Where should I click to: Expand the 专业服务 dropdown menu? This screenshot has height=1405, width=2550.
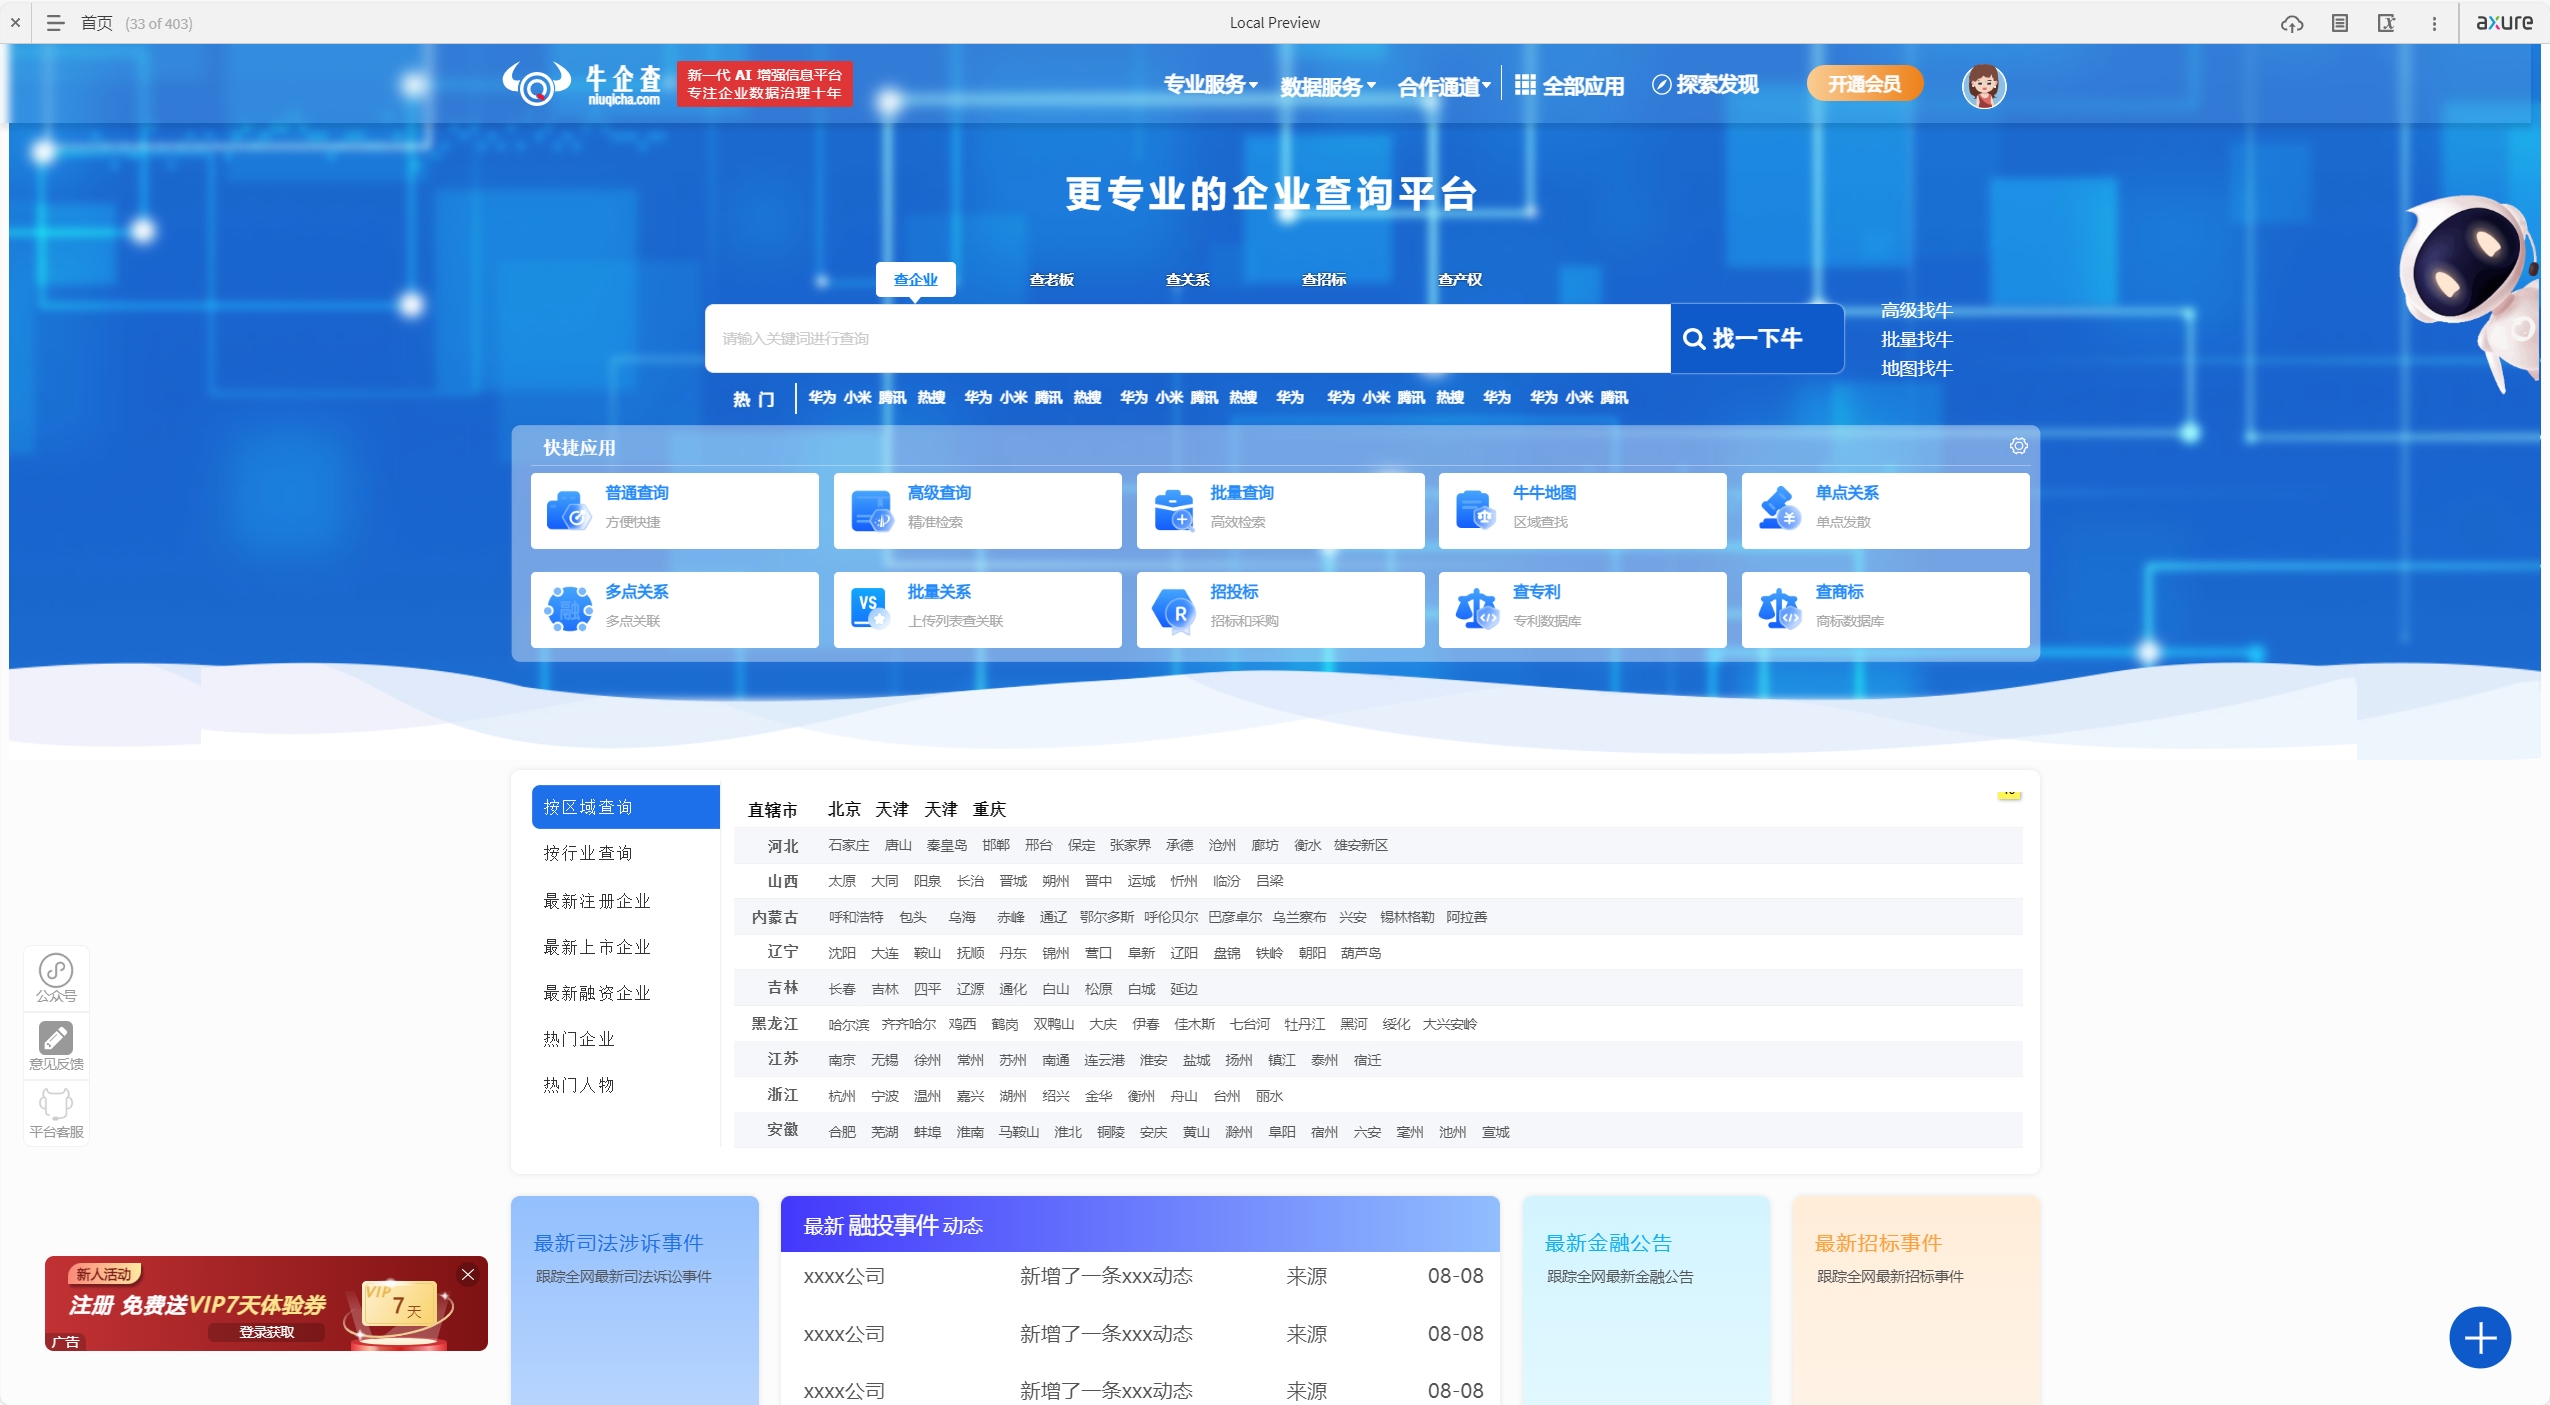pyautogui.click(x=1210, y=85)
